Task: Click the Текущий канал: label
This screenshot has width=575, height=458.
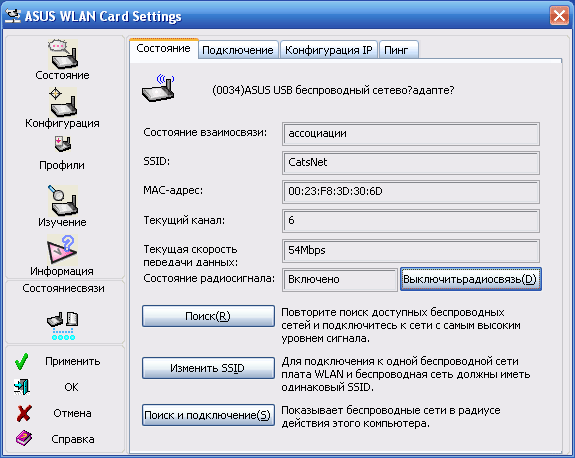Action: pos(184,220)
